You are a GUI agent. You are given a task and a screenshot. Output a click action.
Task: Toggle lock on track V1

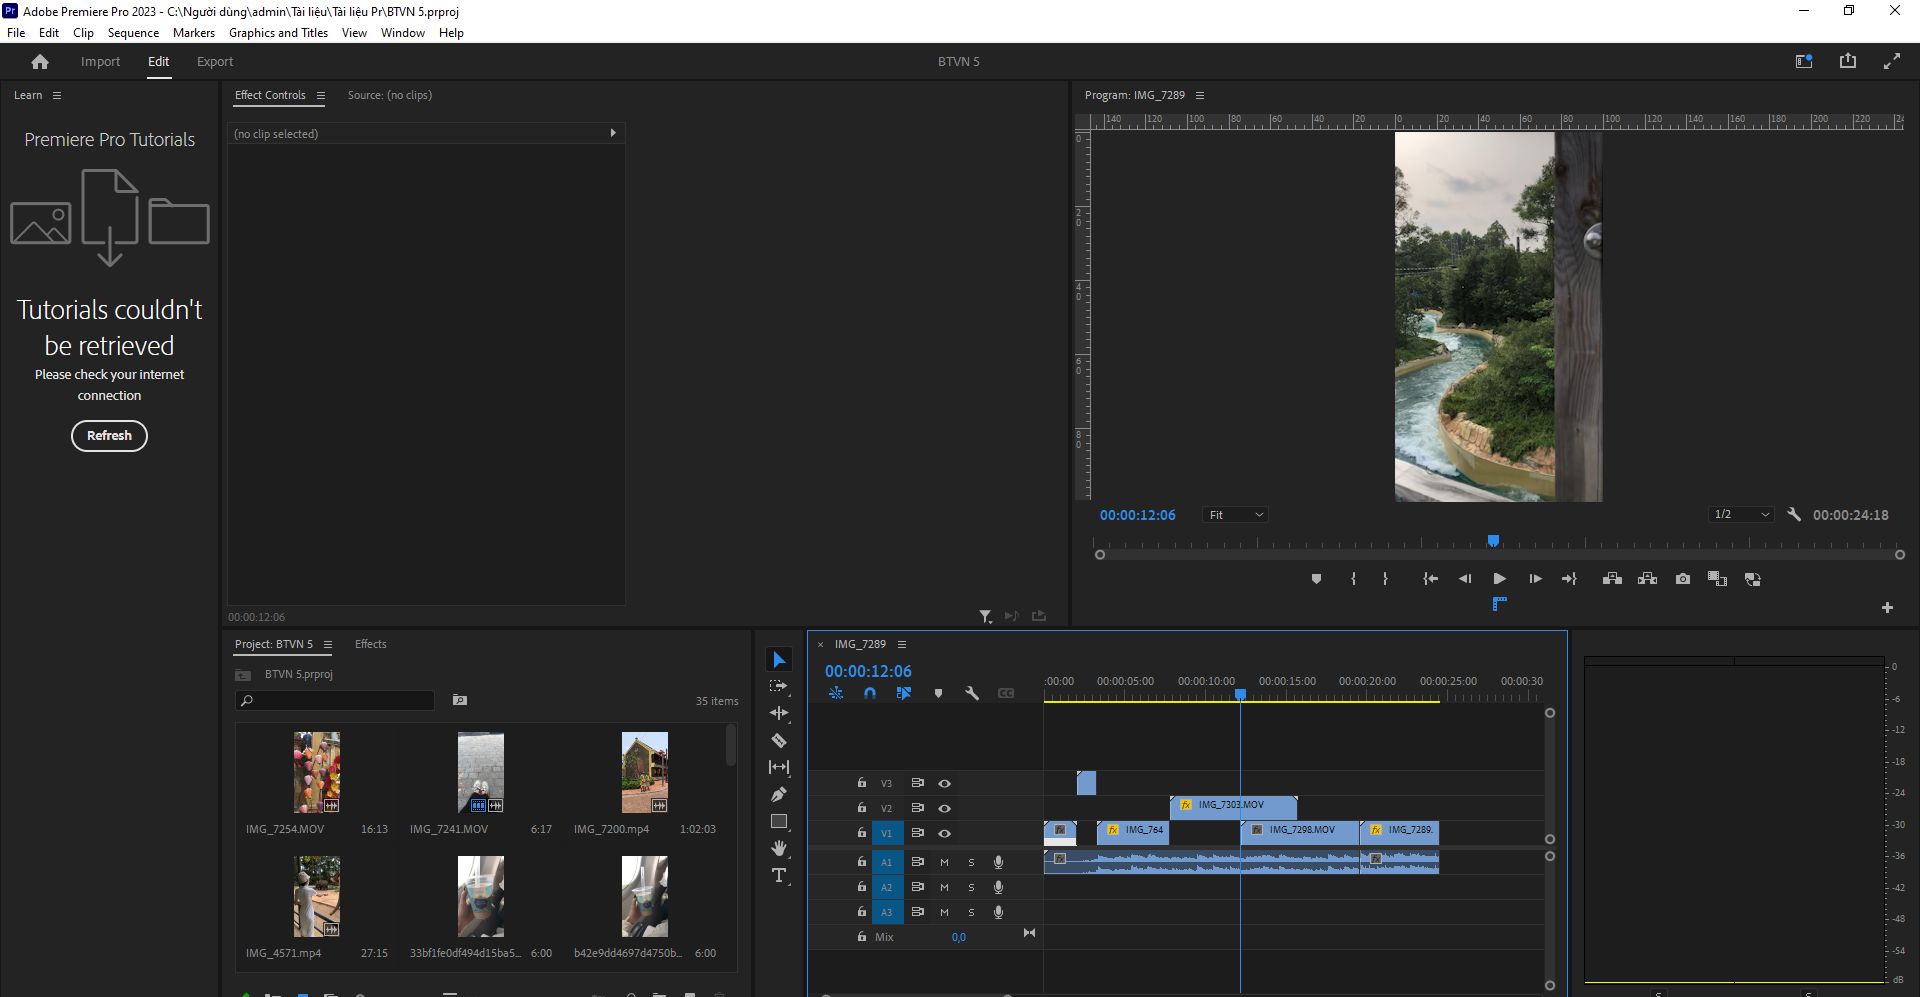[x=861, y=832]
